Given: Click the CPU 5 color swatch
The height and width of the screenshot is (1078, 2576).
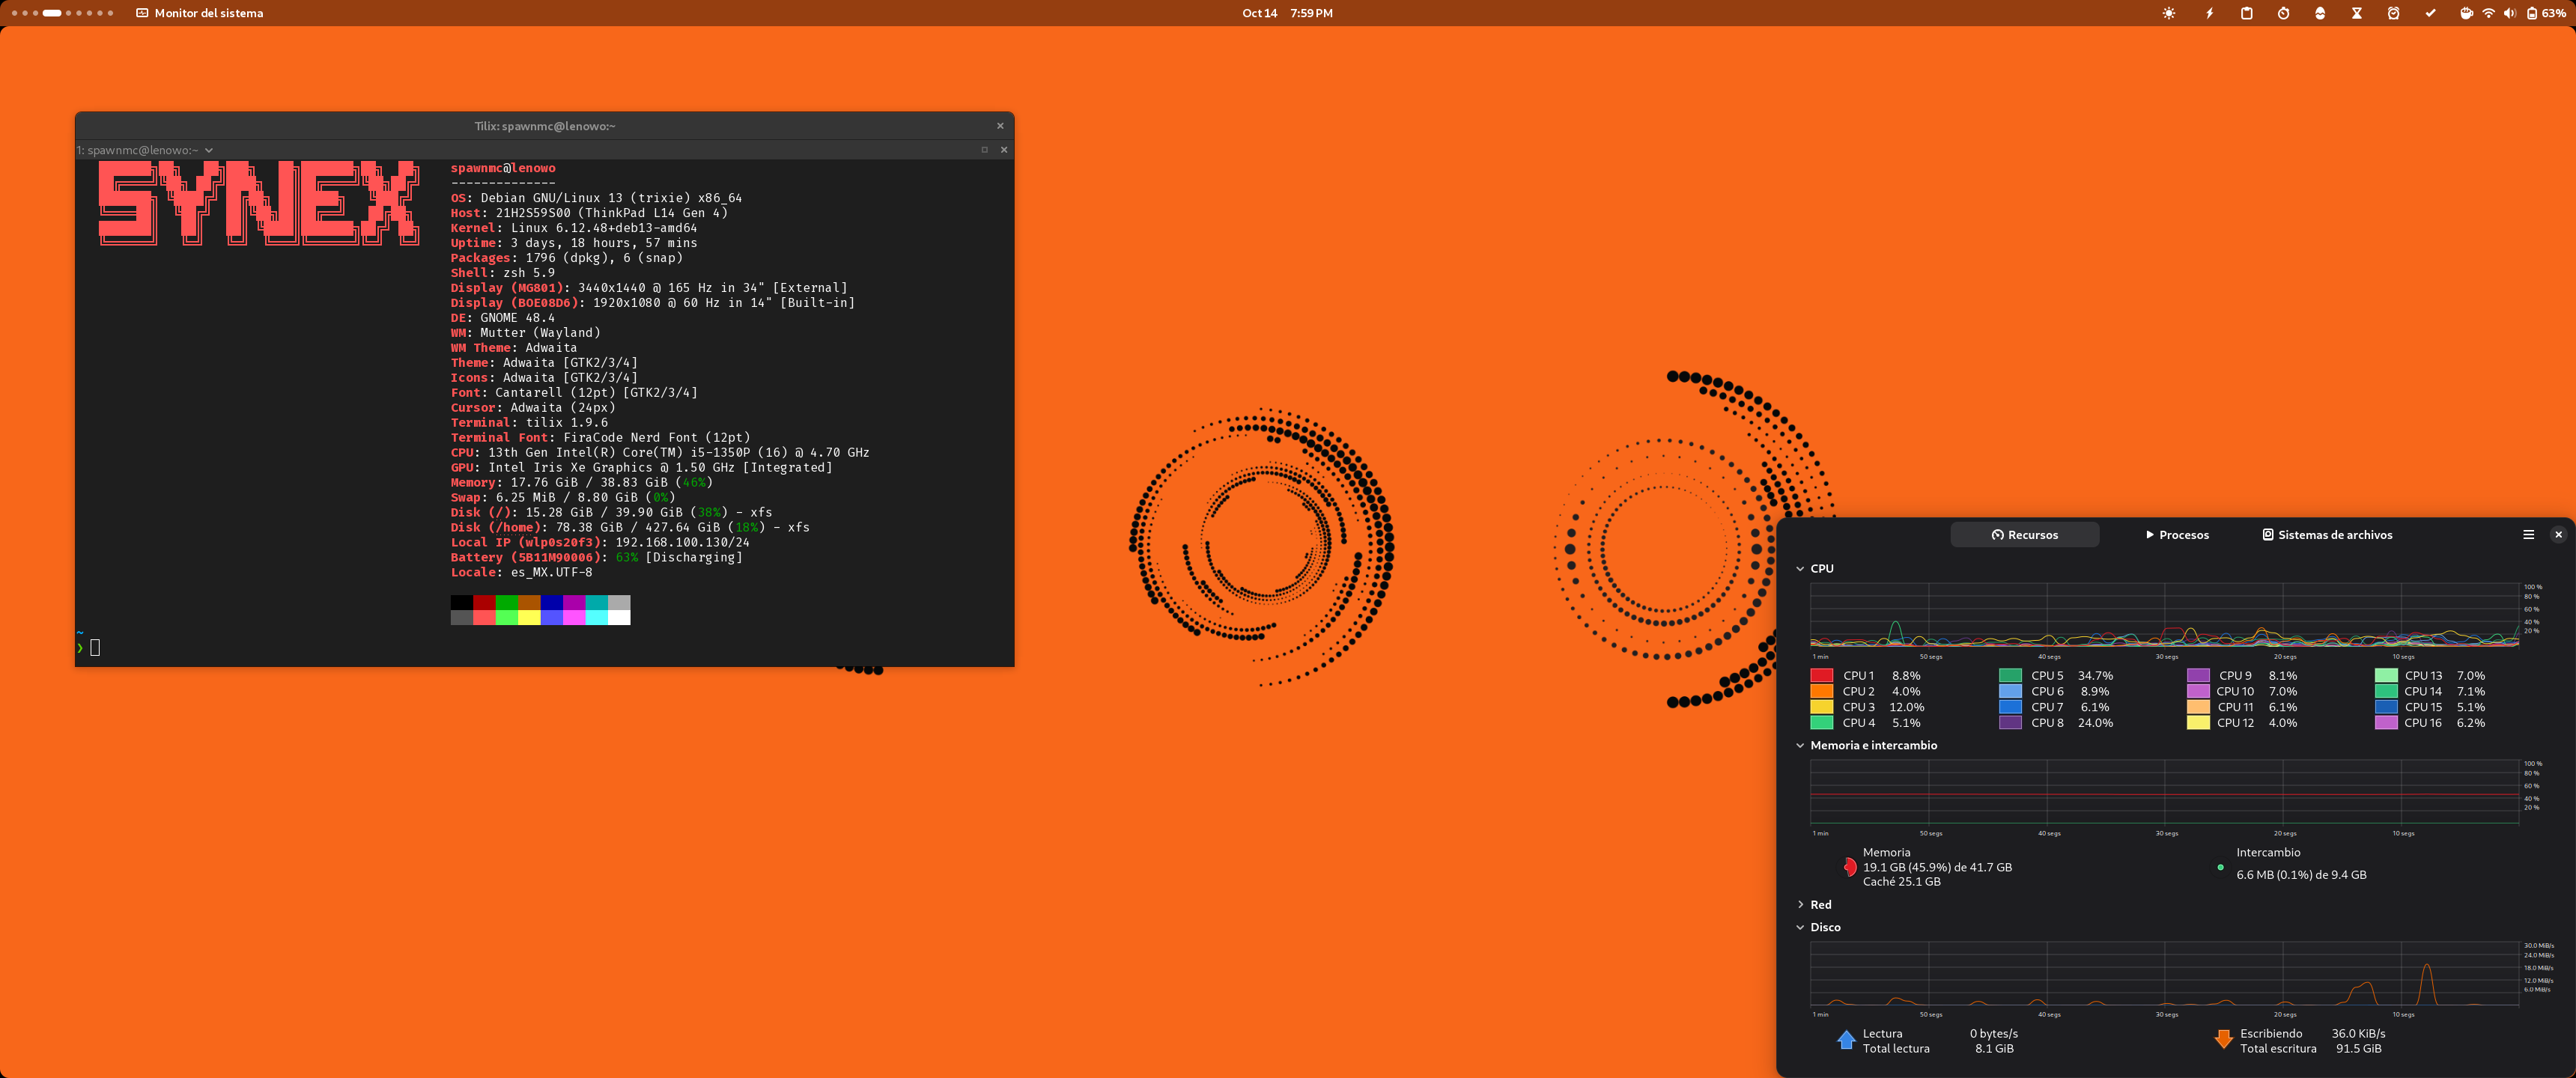Looking at the screenshot, I should tap(2010, 675).
